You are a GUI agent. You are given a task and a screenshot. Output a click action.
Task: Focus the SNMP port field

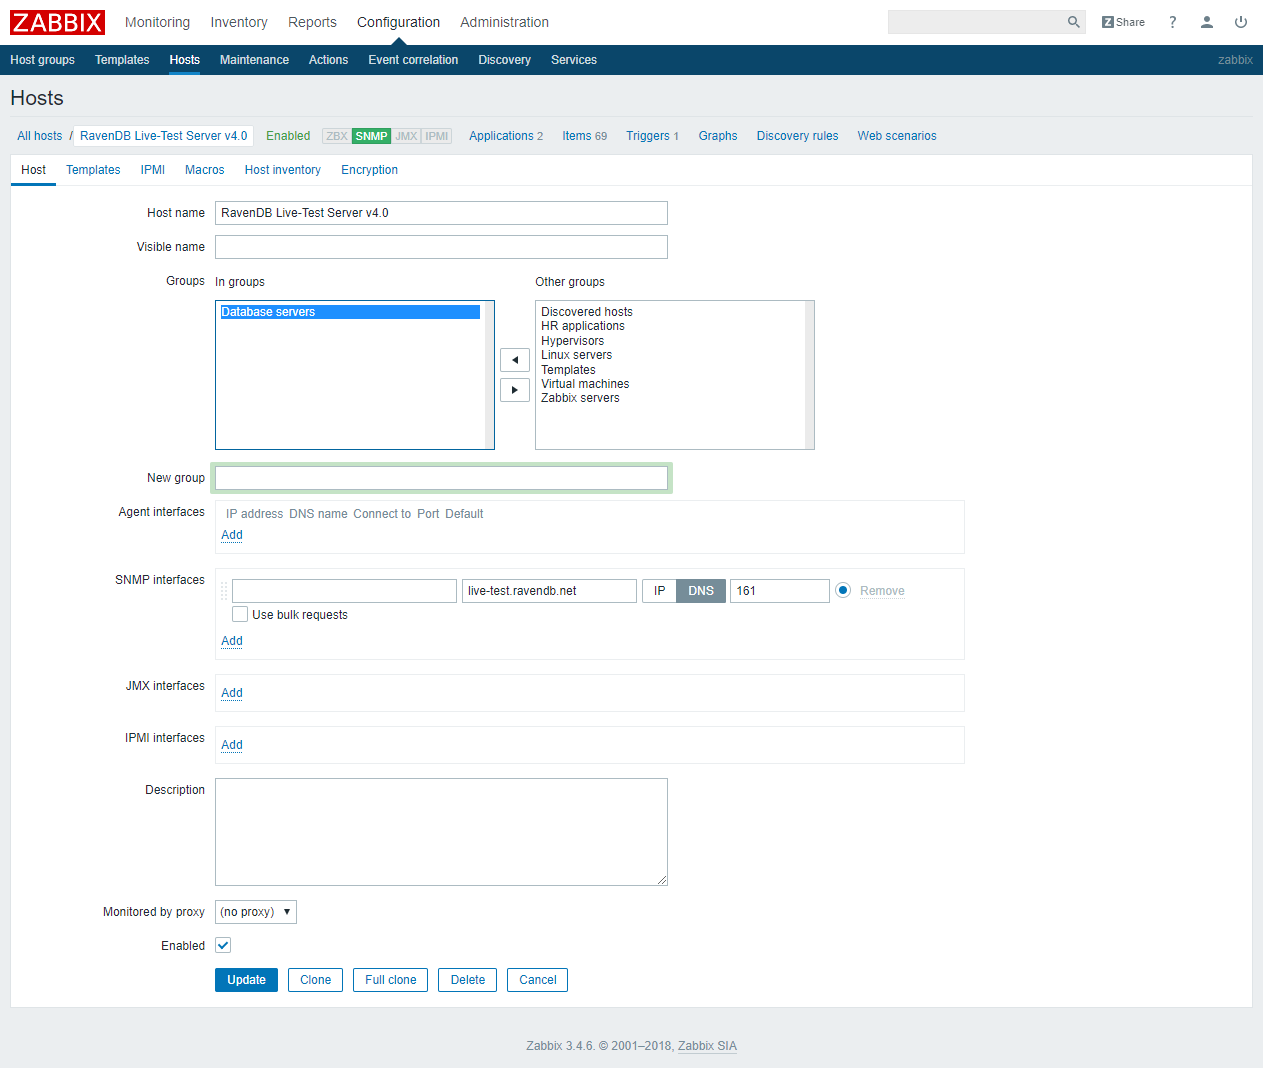pyautogui.click(x=780, y=591)
